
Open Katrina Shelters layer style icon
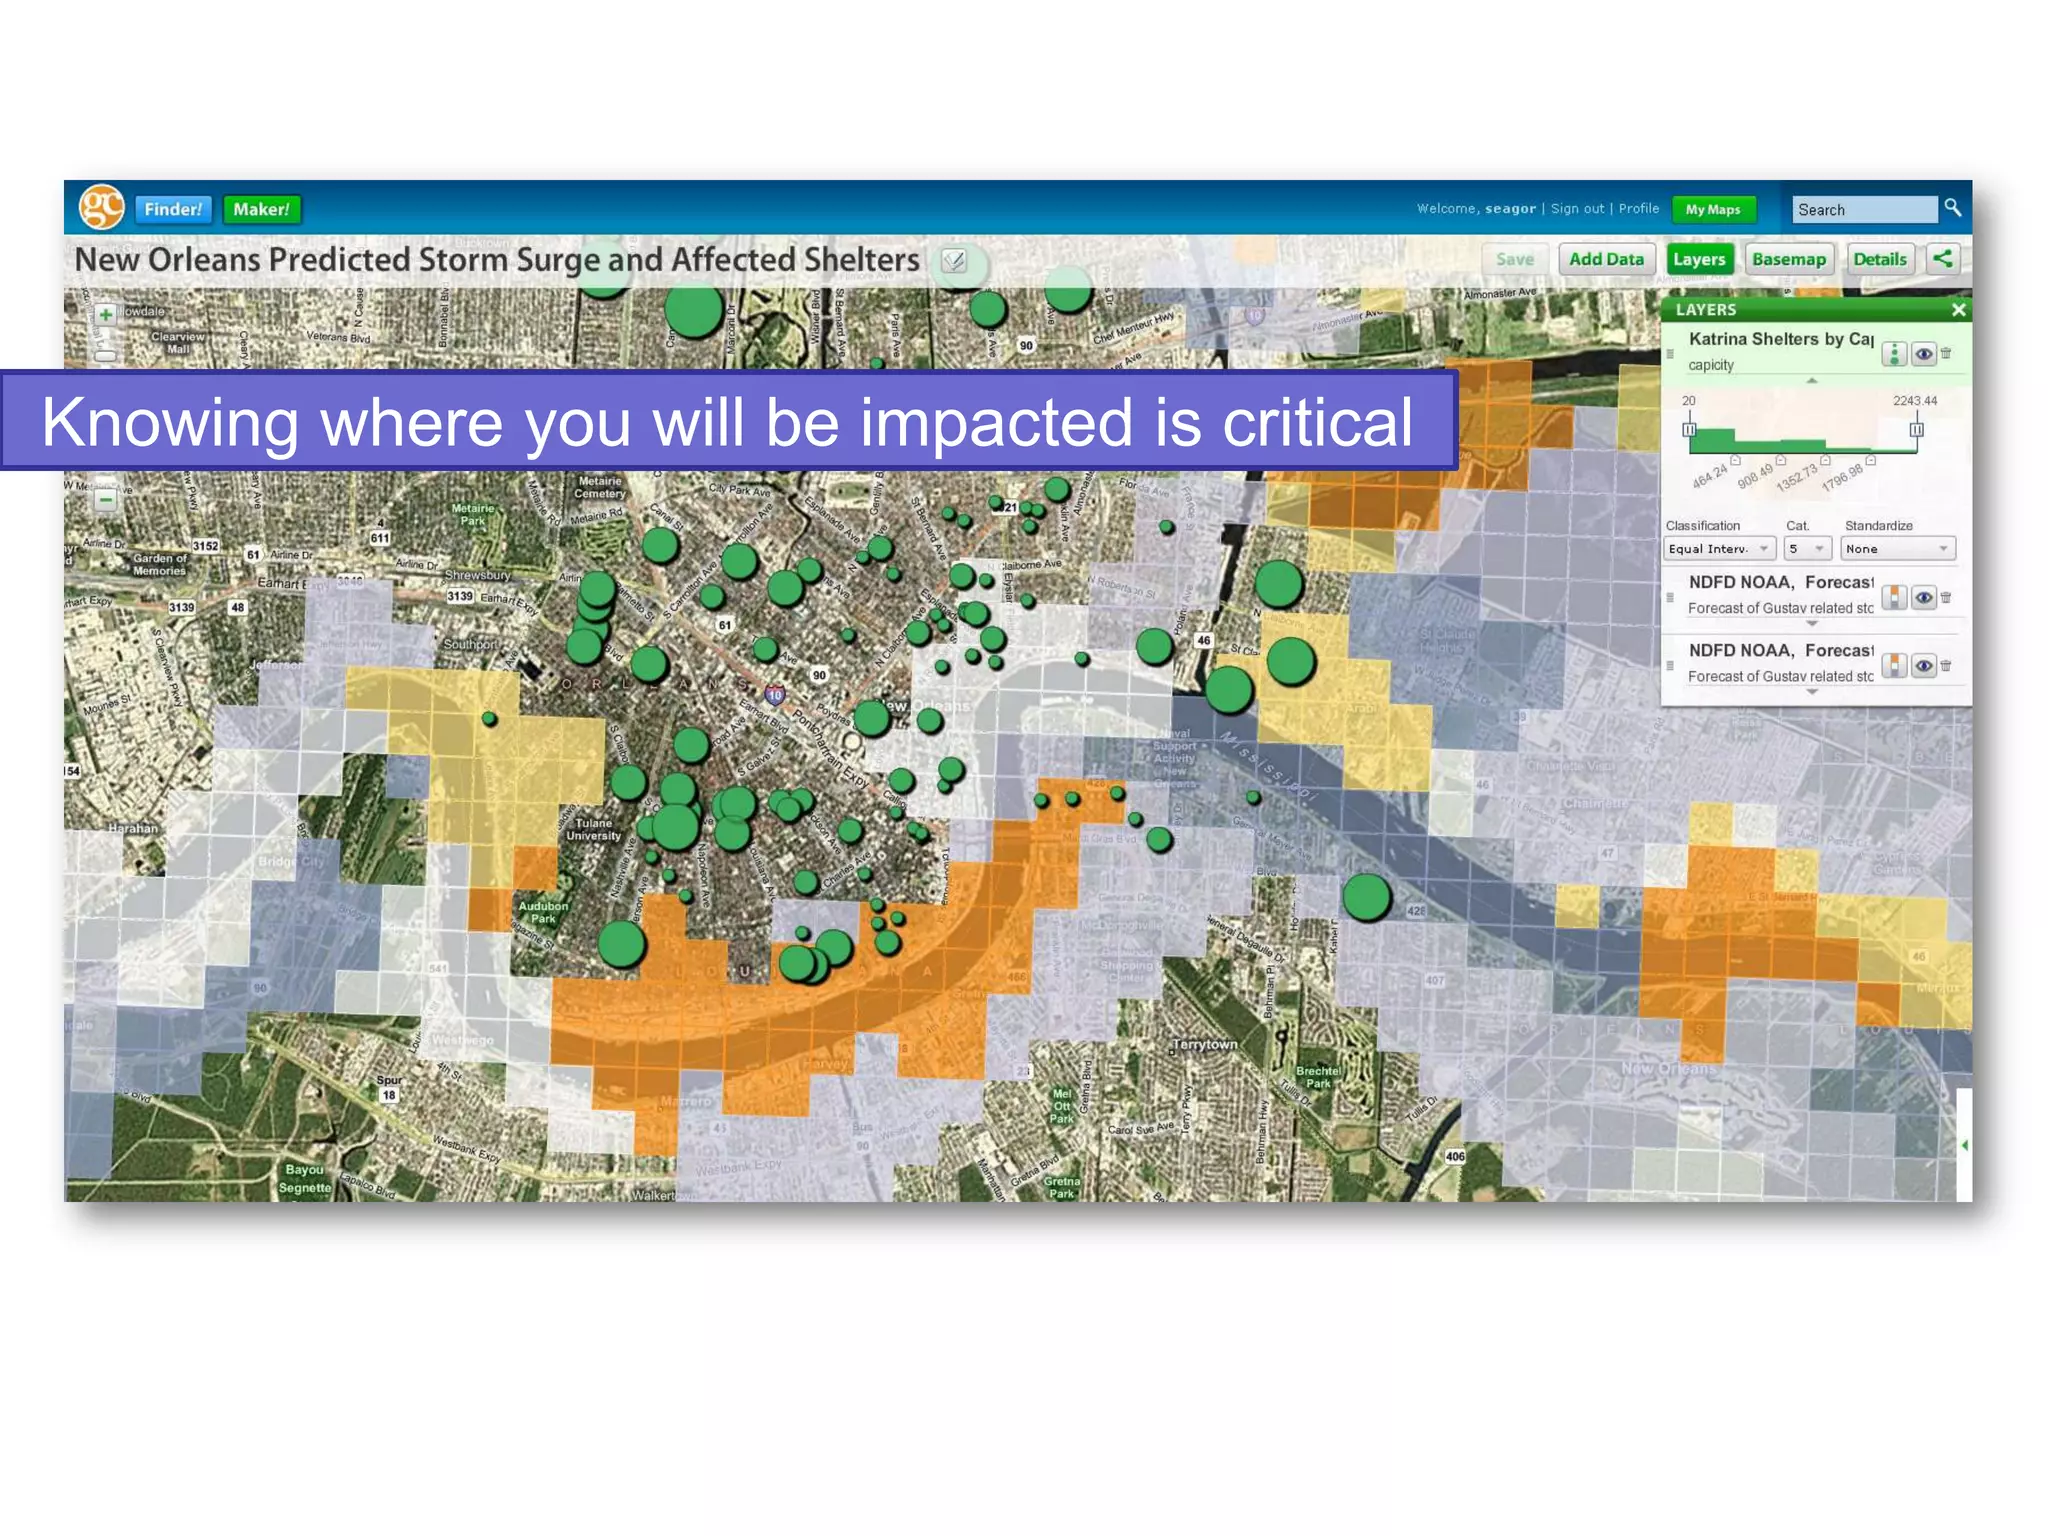click(1893, 353)
